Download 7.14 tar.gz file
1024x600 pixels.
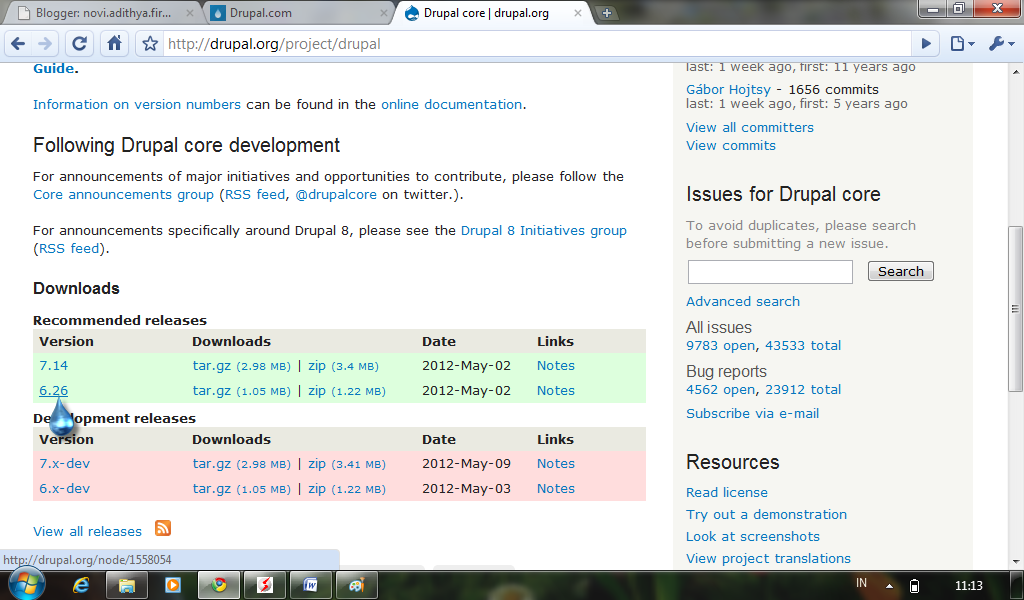(212, 366)
